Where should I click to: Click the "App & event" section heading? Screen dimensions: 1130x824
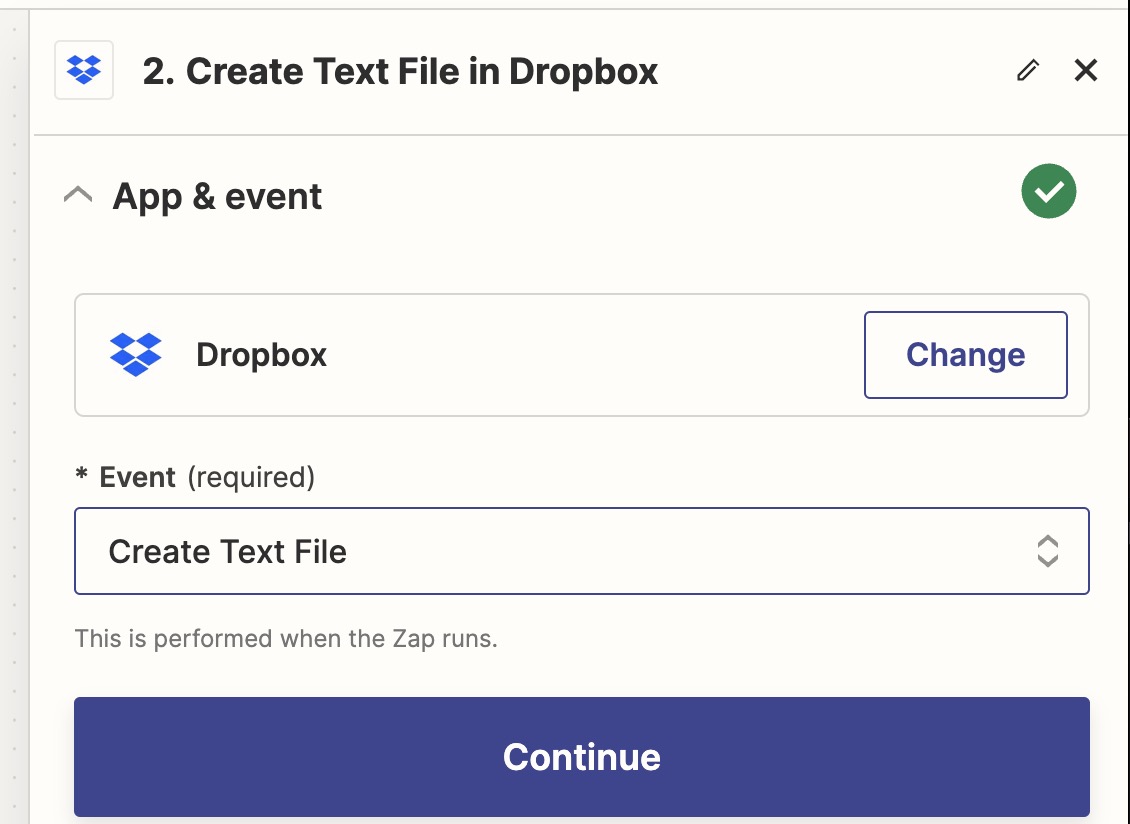(x=217, y=196)
